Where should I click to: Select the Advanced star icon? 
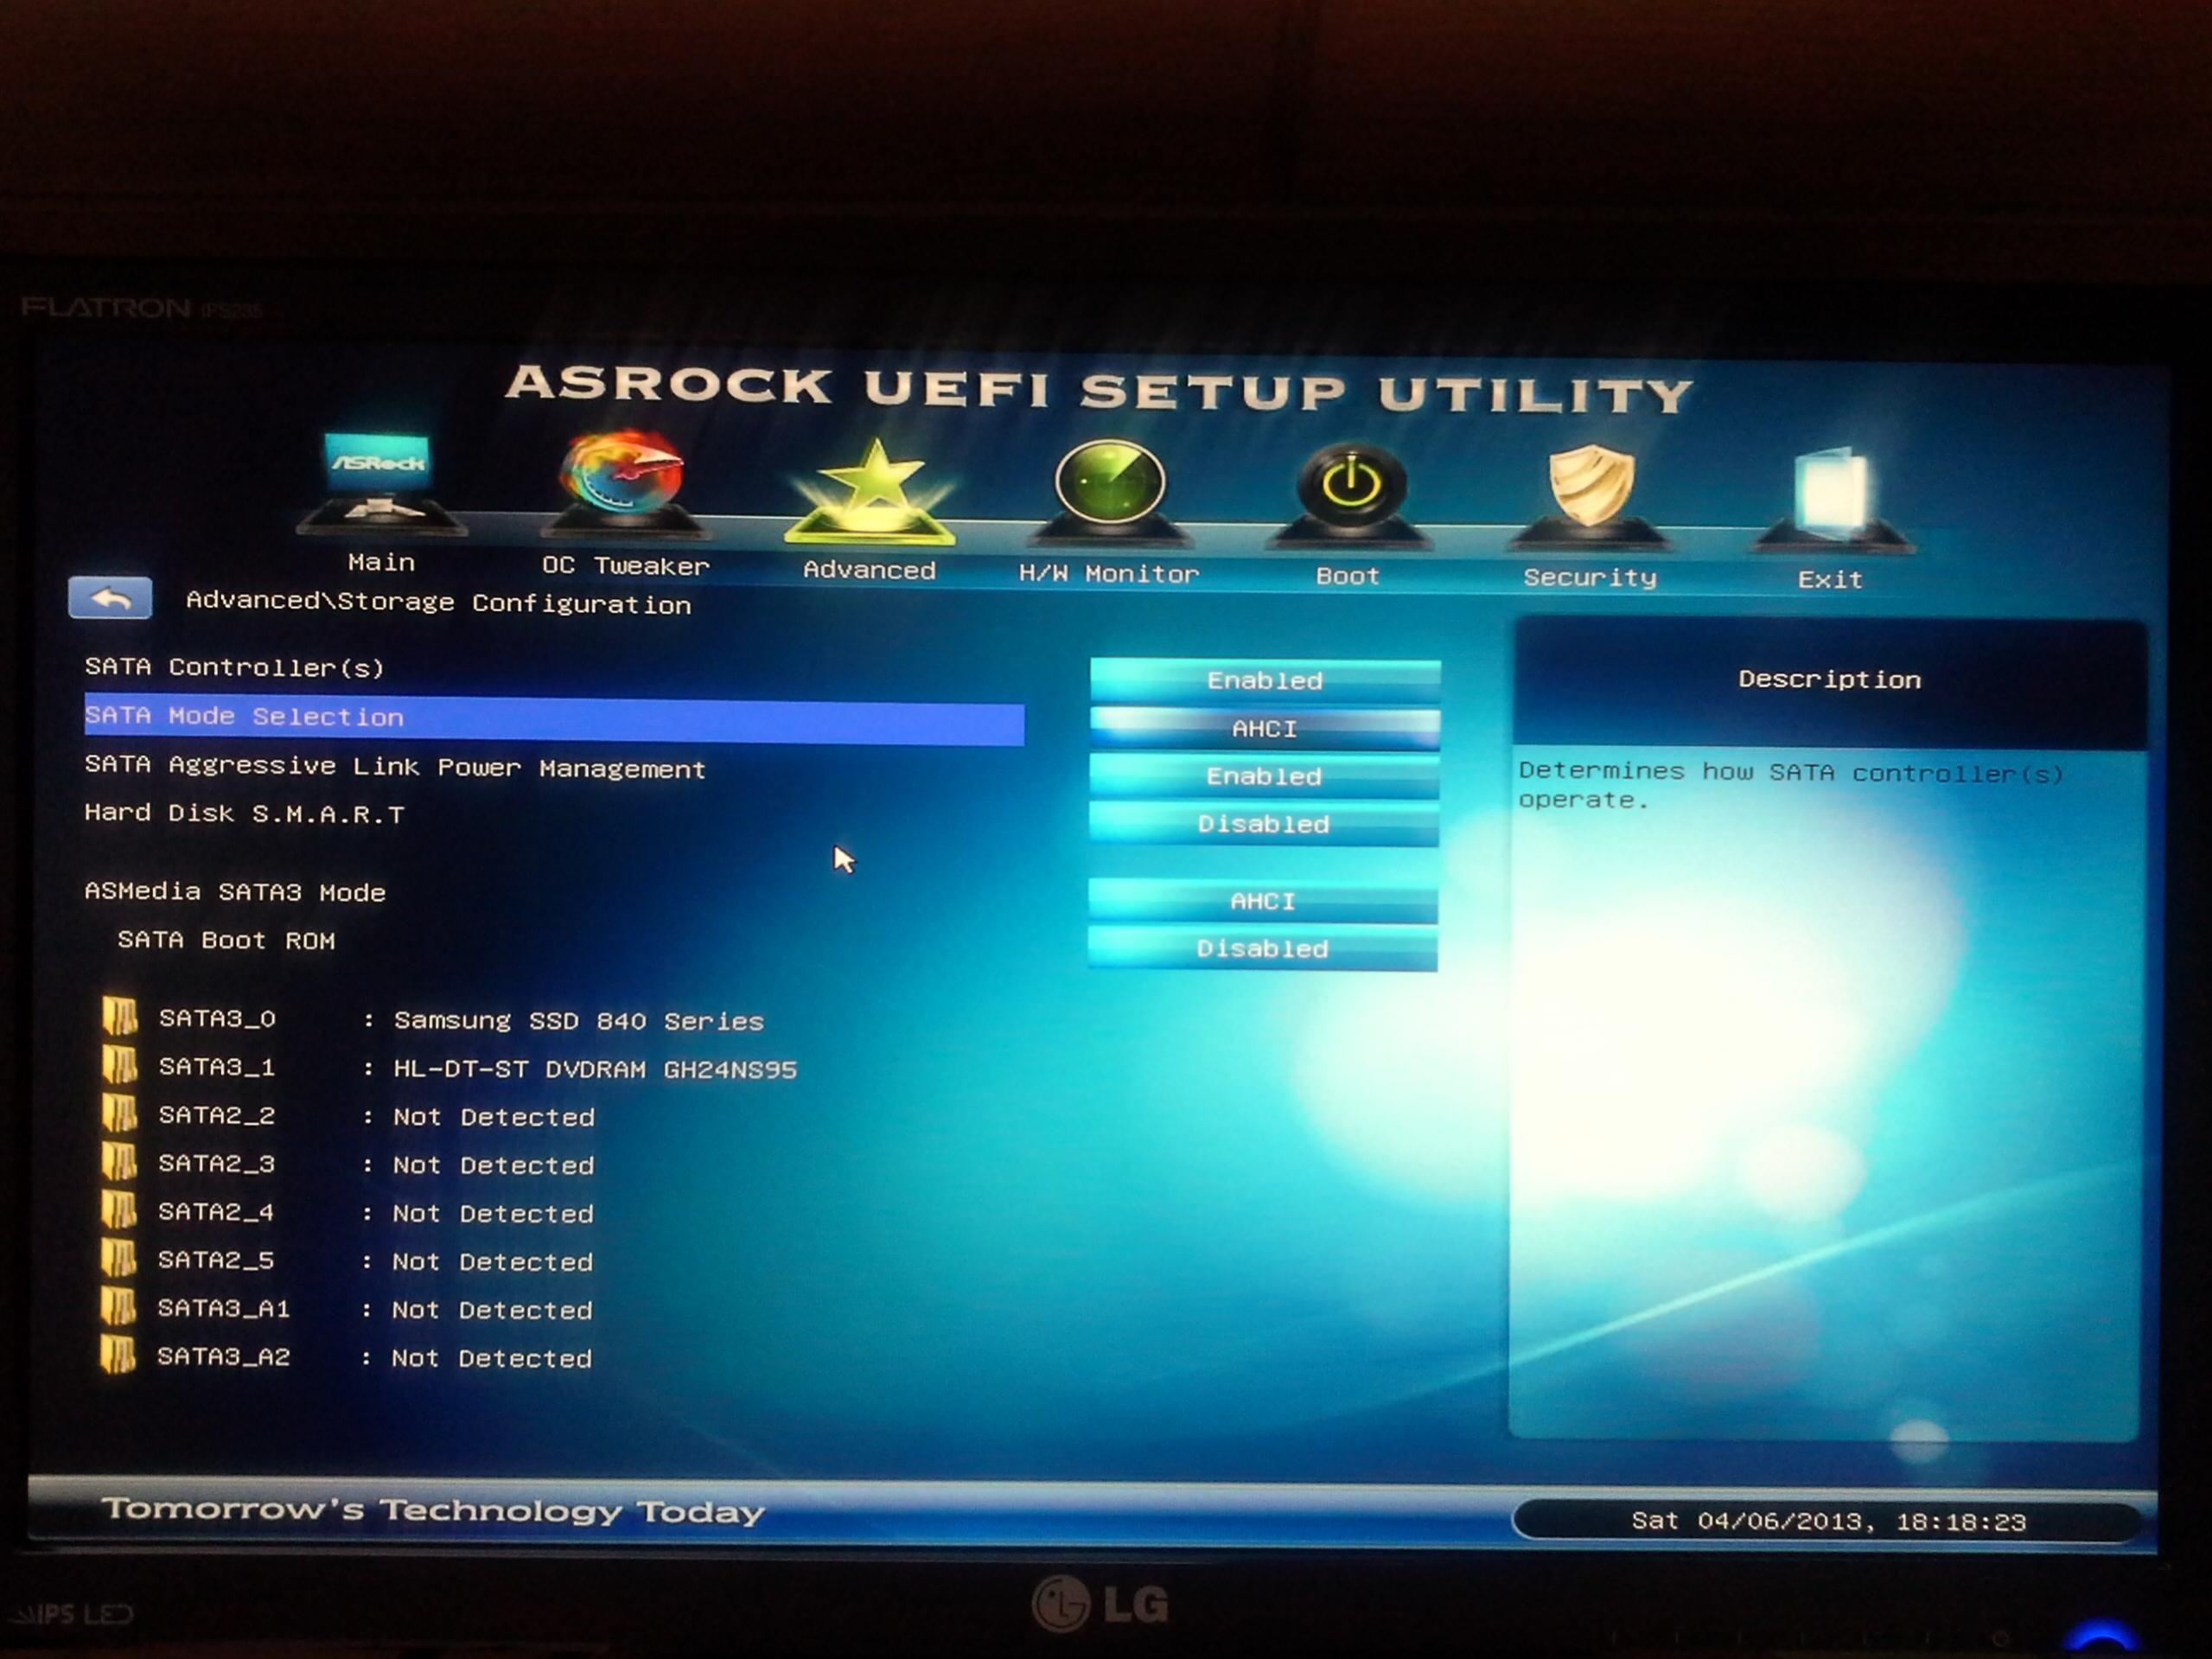(870, 491)
